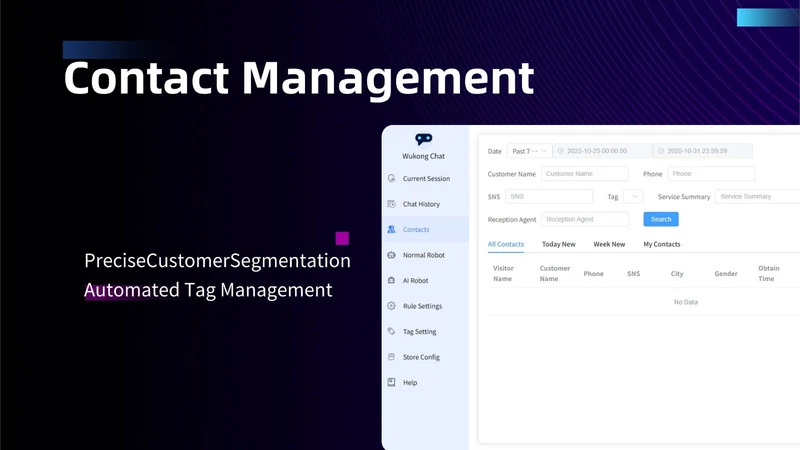Open Store Config menu label
The image size is (800, 450).
(x=421, y=357)
